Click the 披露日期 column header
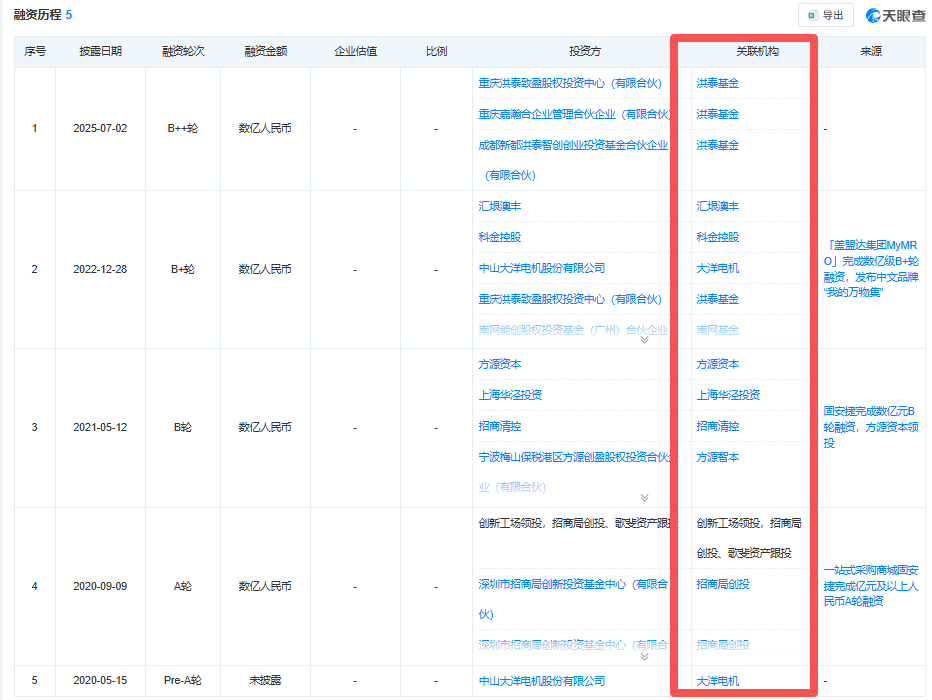 click(x=100, y=51)
